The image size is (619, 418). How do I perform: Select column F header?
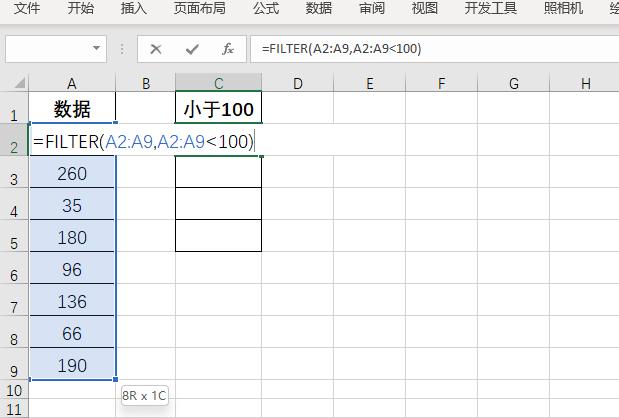441,83
